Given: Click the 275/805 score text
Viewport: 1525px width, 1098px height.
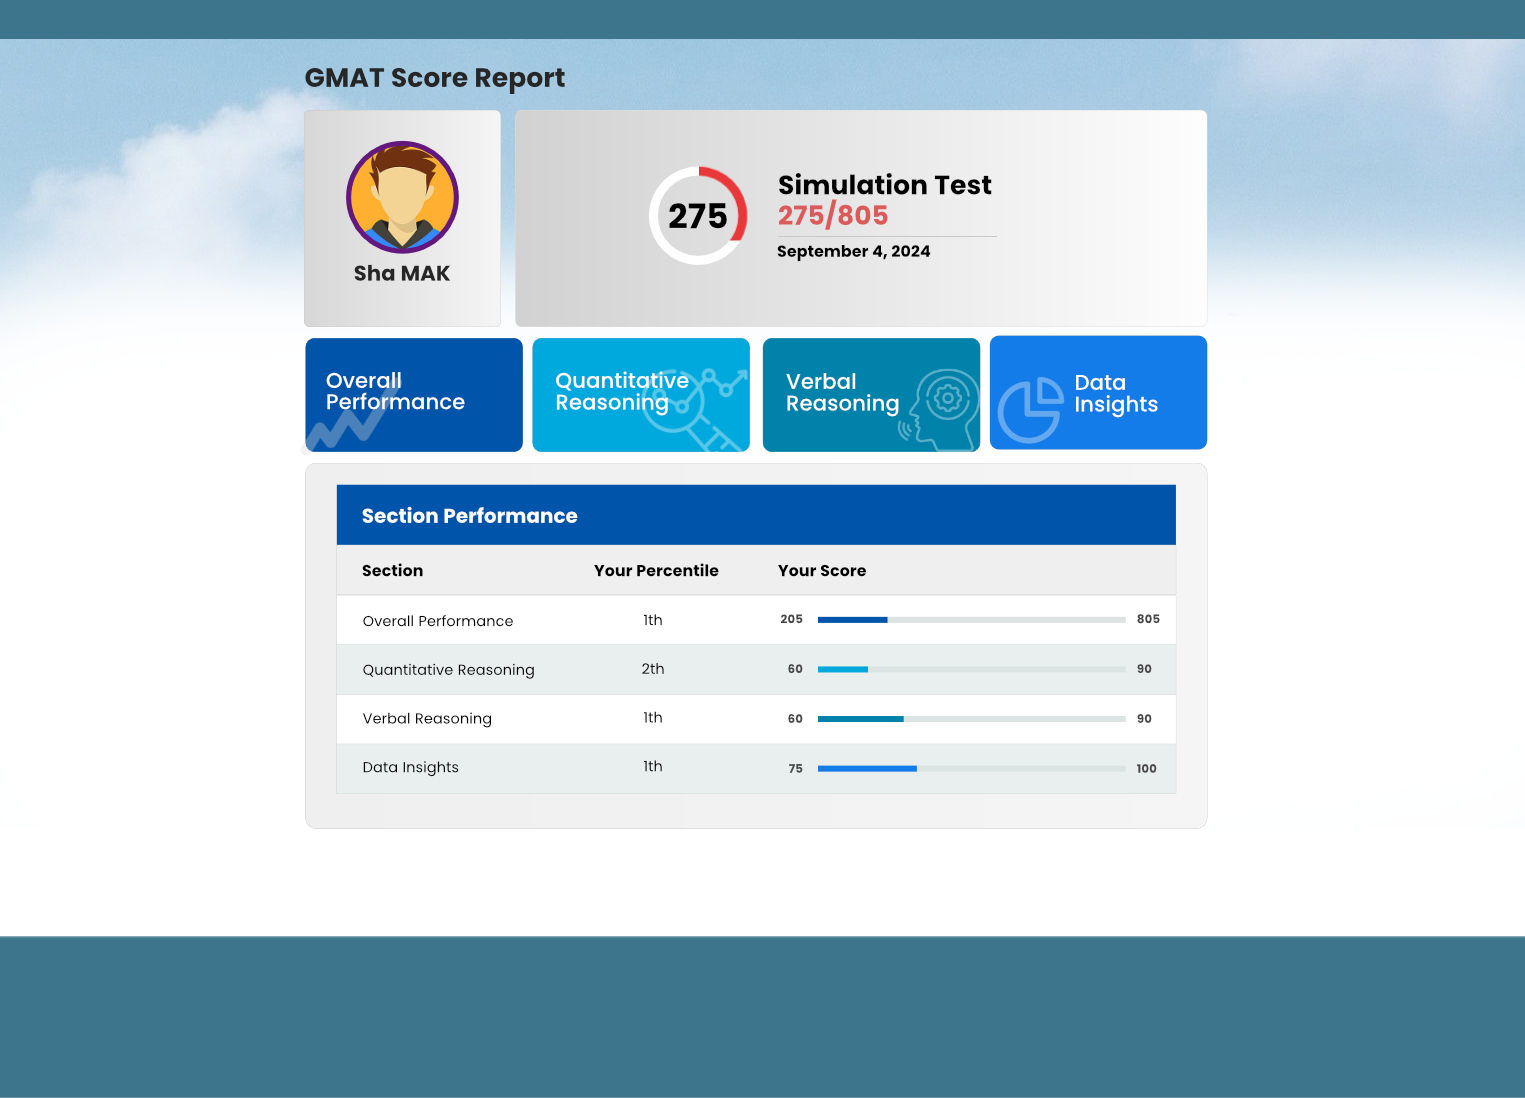Looking at the screenshot, I should pyautogui.click(x=833, y=215).
